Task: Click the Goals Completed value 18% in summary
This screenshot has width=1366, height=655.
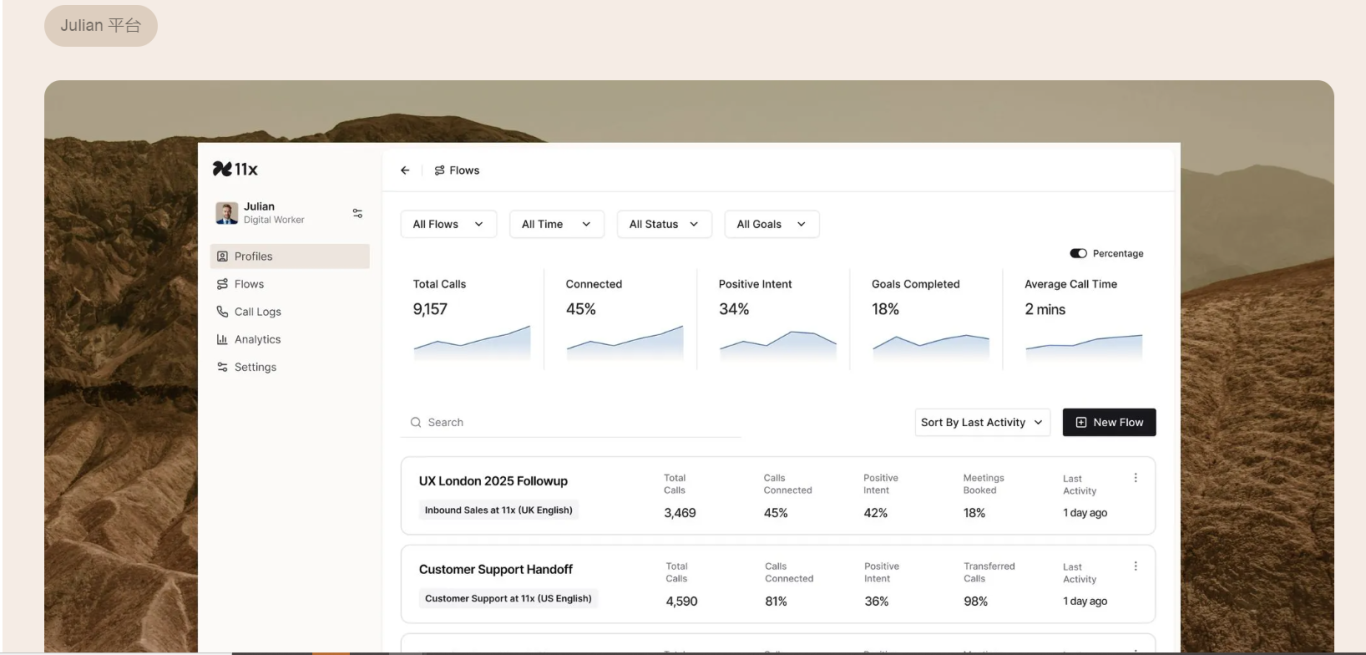Action: 886,309
